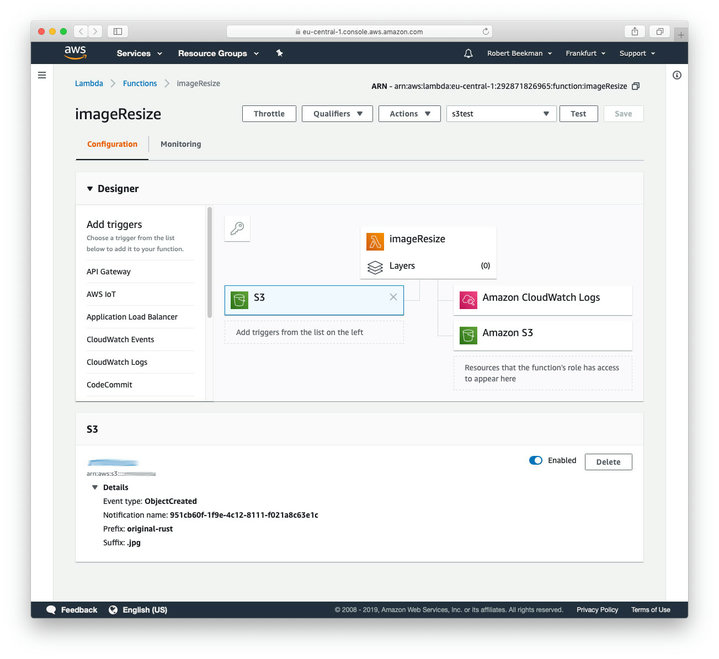Open the Terms of Use link
Image resolution: width=719 pixels, height=659 pixels.
(650, 609)
